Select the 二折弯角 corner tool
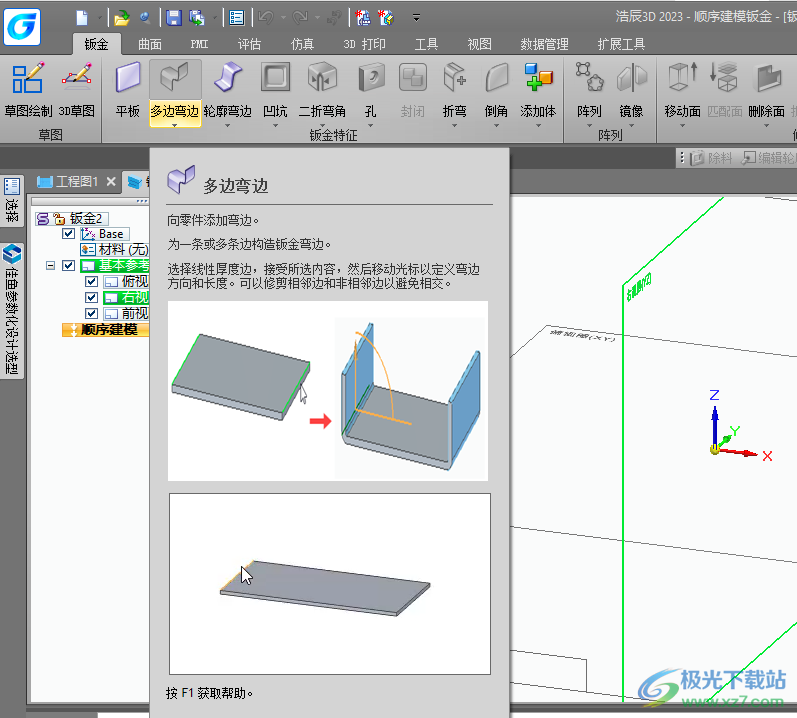Screen dimensions: 797x718 pos(322,90)
